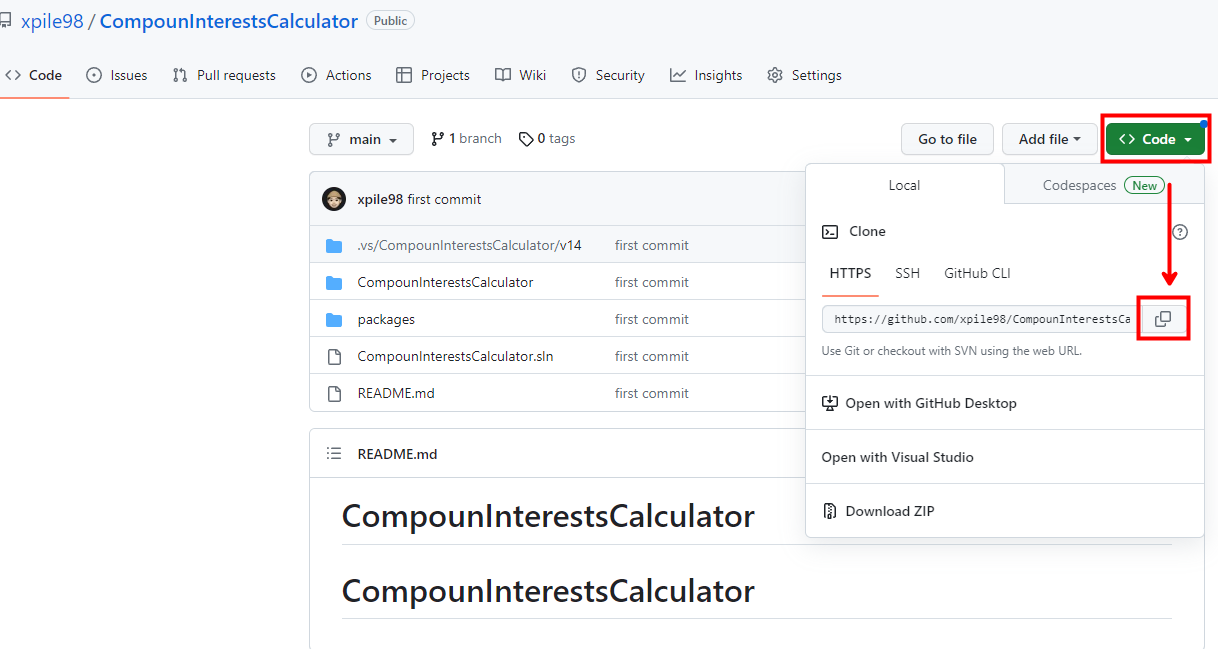Open the CompounInterestsCalculator repository title link
This screenshot has height=649, width=1218.
point(229,21)
